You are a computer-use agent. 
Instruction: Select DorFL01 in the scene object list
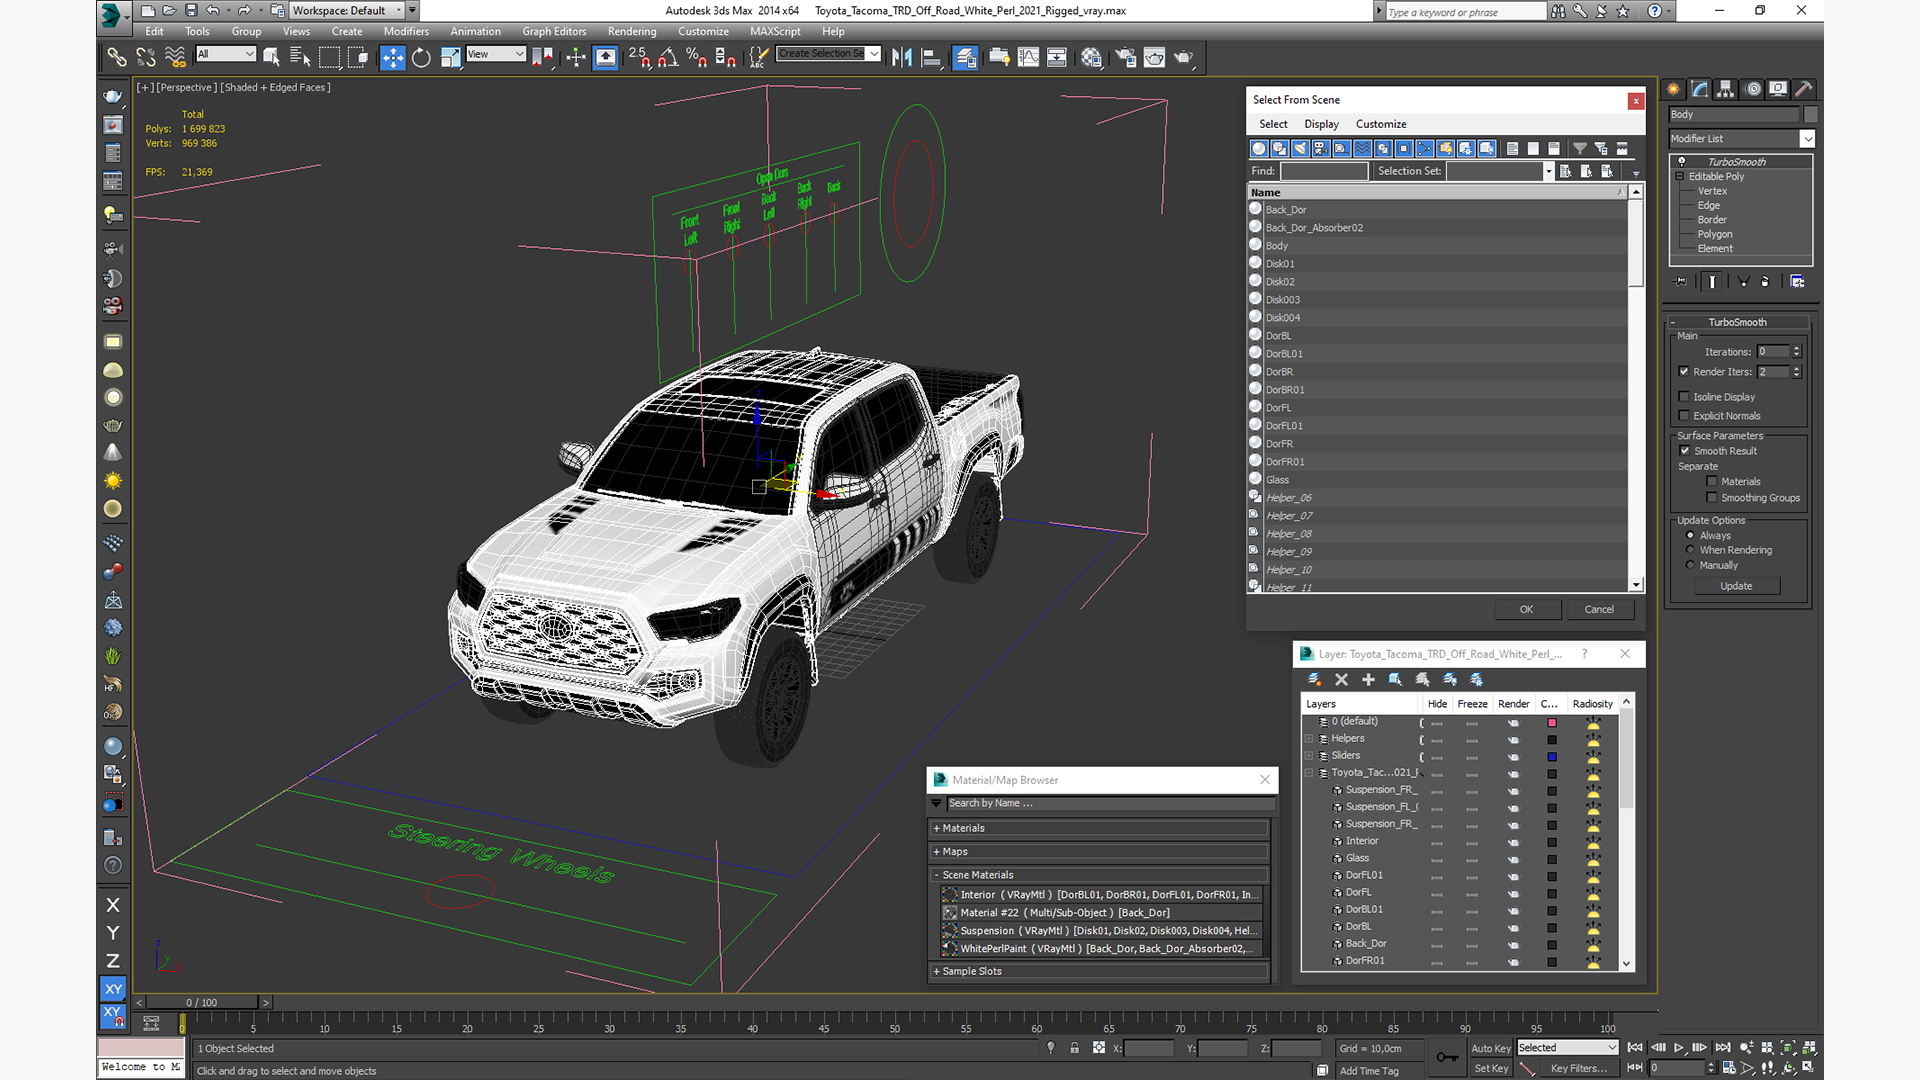1284,426
